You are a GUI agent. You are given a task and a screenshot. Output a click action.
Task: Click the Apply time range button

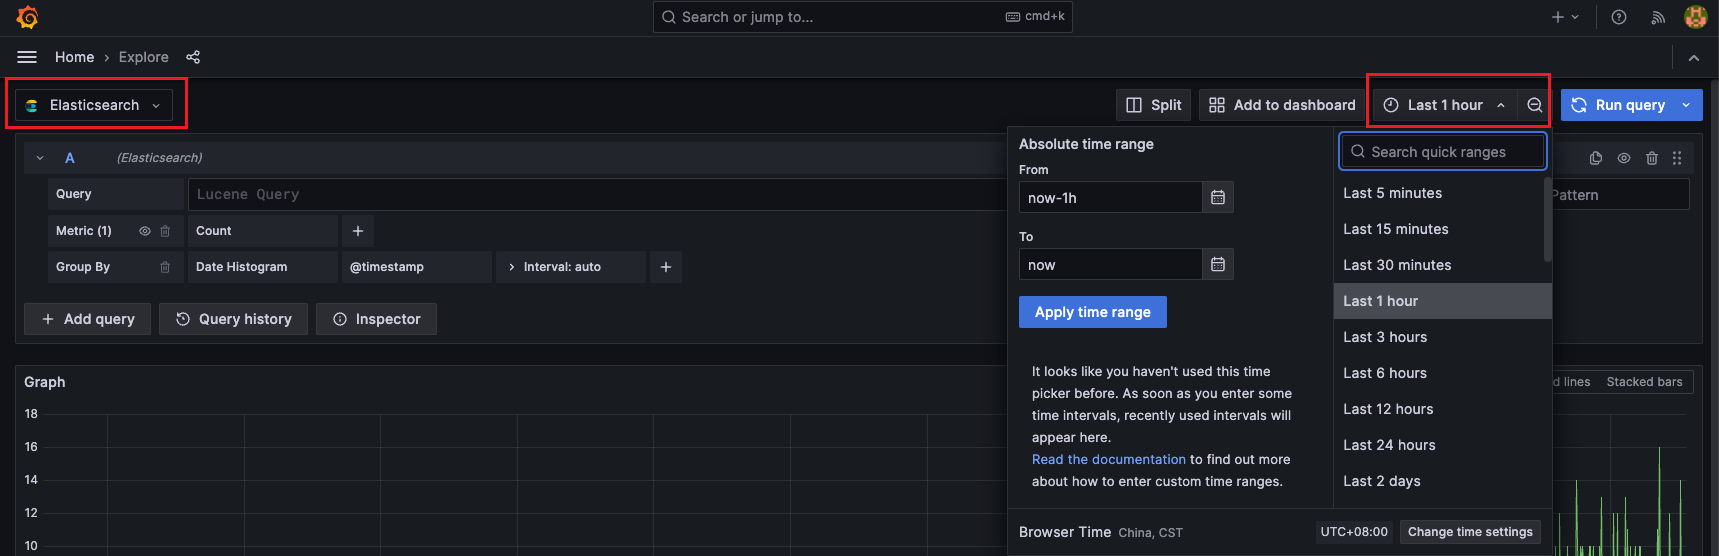point(1092,312)
